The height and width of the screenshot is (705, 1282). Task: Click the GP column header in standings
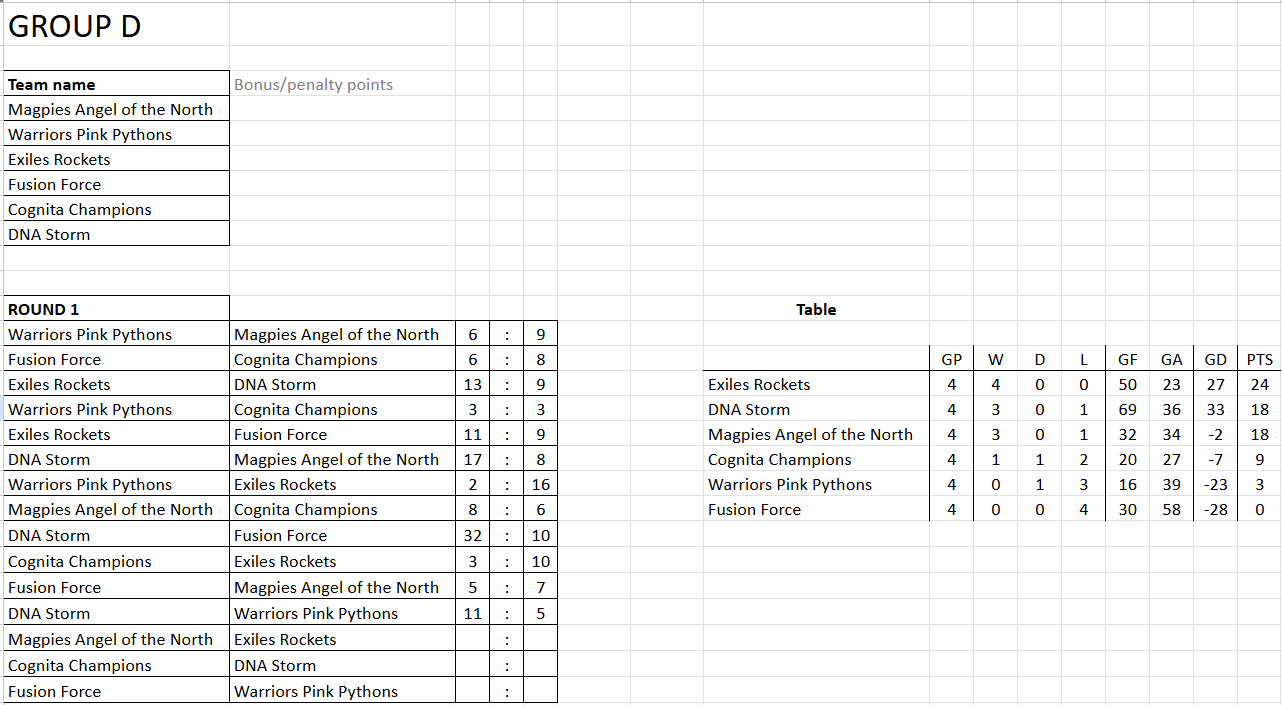coord(951,360)
